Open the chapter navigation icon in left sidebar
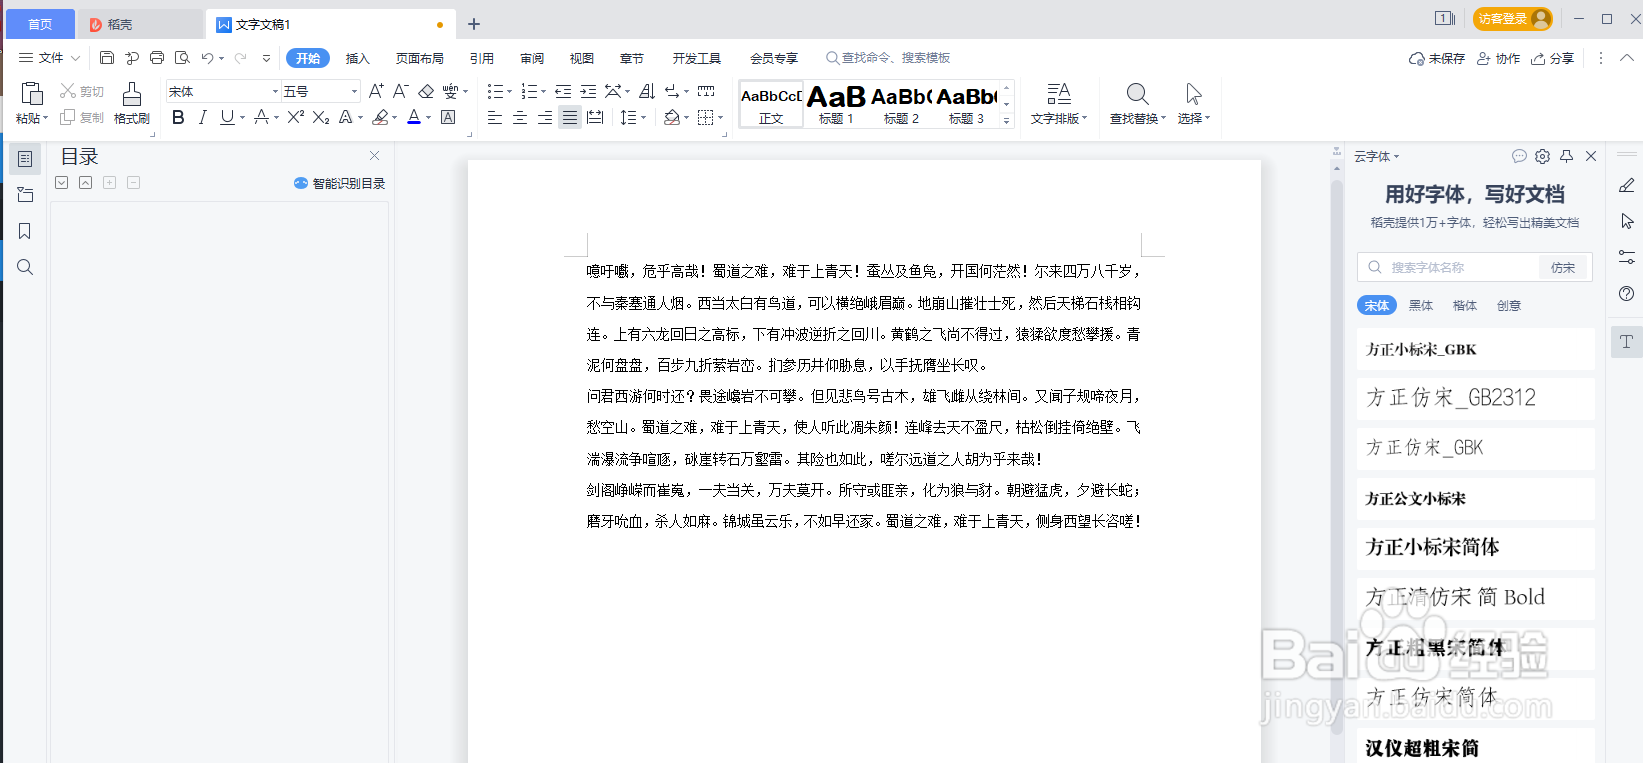 click(x=25, y=195)
